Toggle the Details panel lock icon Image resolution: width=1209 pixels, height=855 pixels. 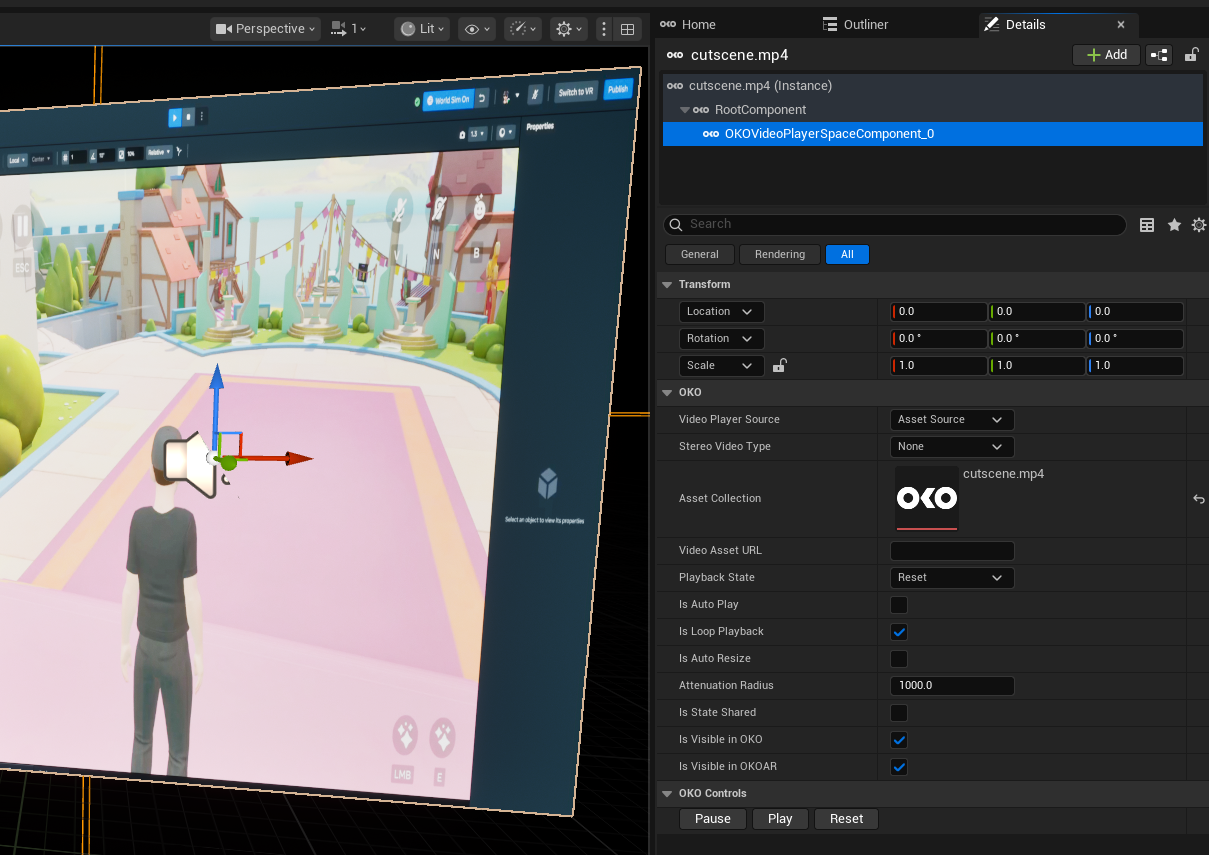[1192, 55]
